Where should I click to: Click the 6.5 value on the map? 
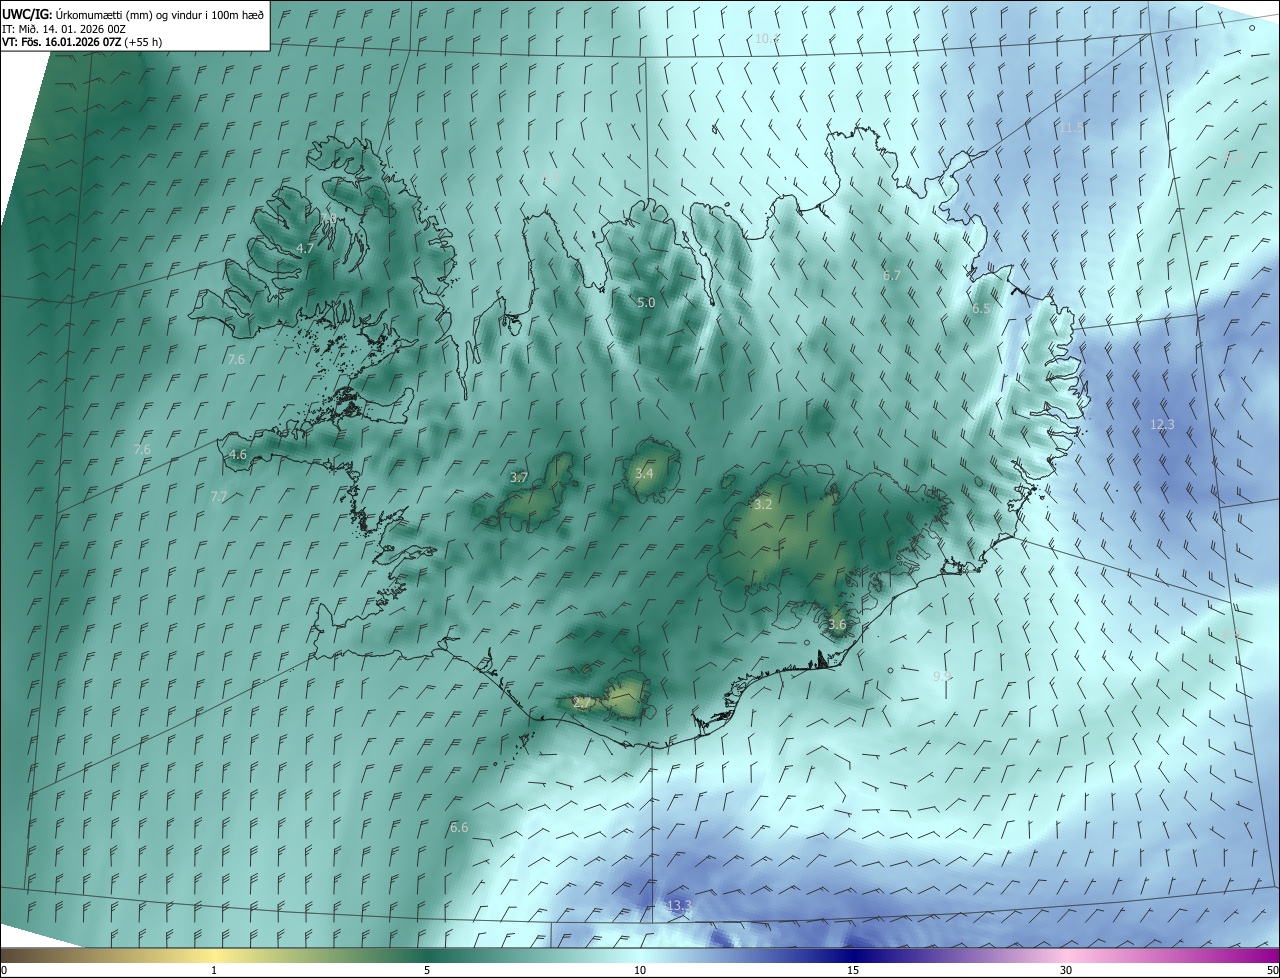tap(981, 309)
